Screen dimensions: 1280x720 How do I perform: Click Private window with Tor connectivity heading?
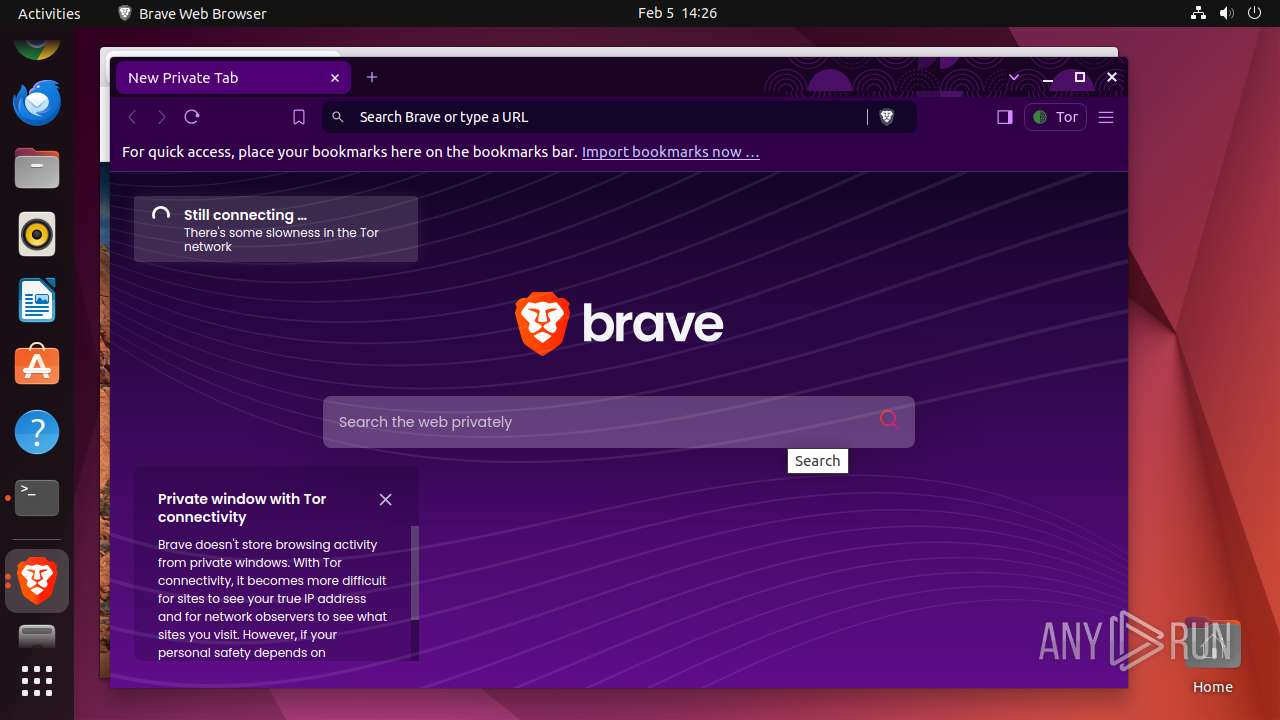(x=242, y=508)
